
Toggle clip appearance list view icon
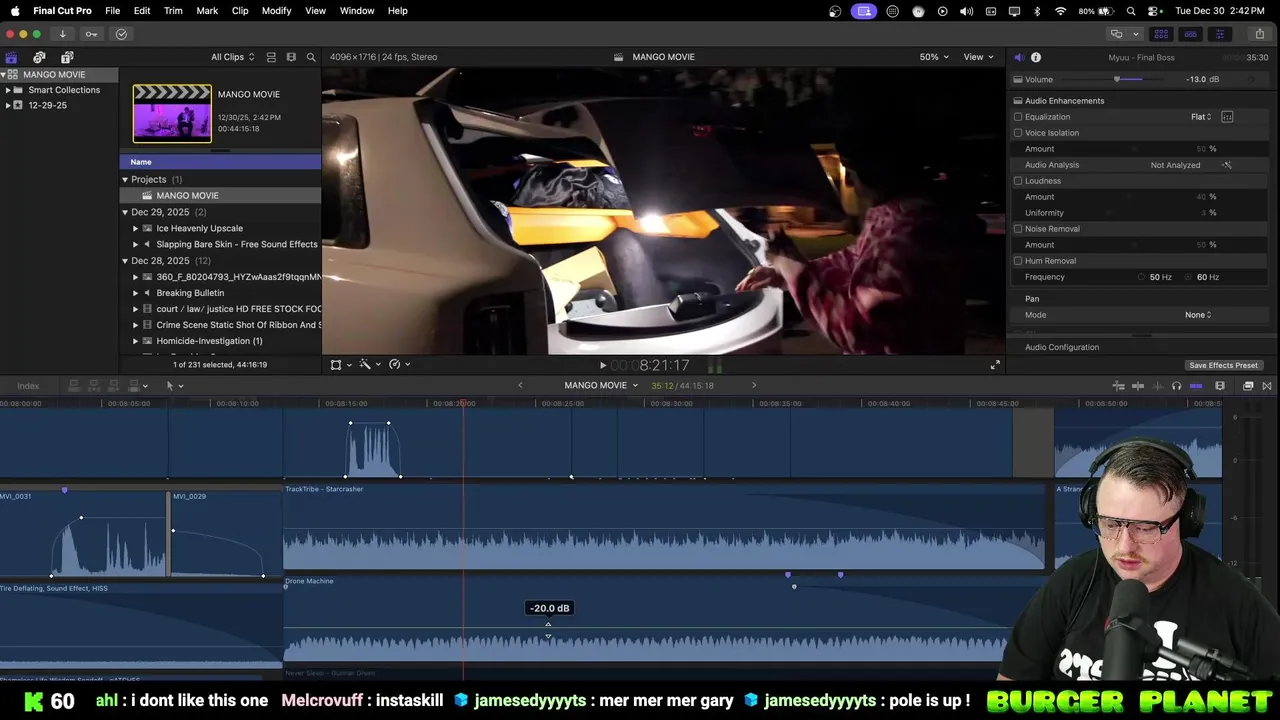tap(271, 57)
